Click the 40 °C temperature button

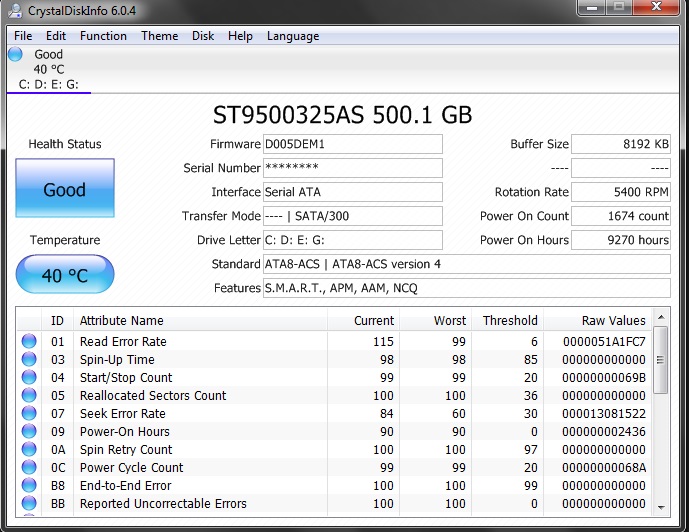coord(65,274)
